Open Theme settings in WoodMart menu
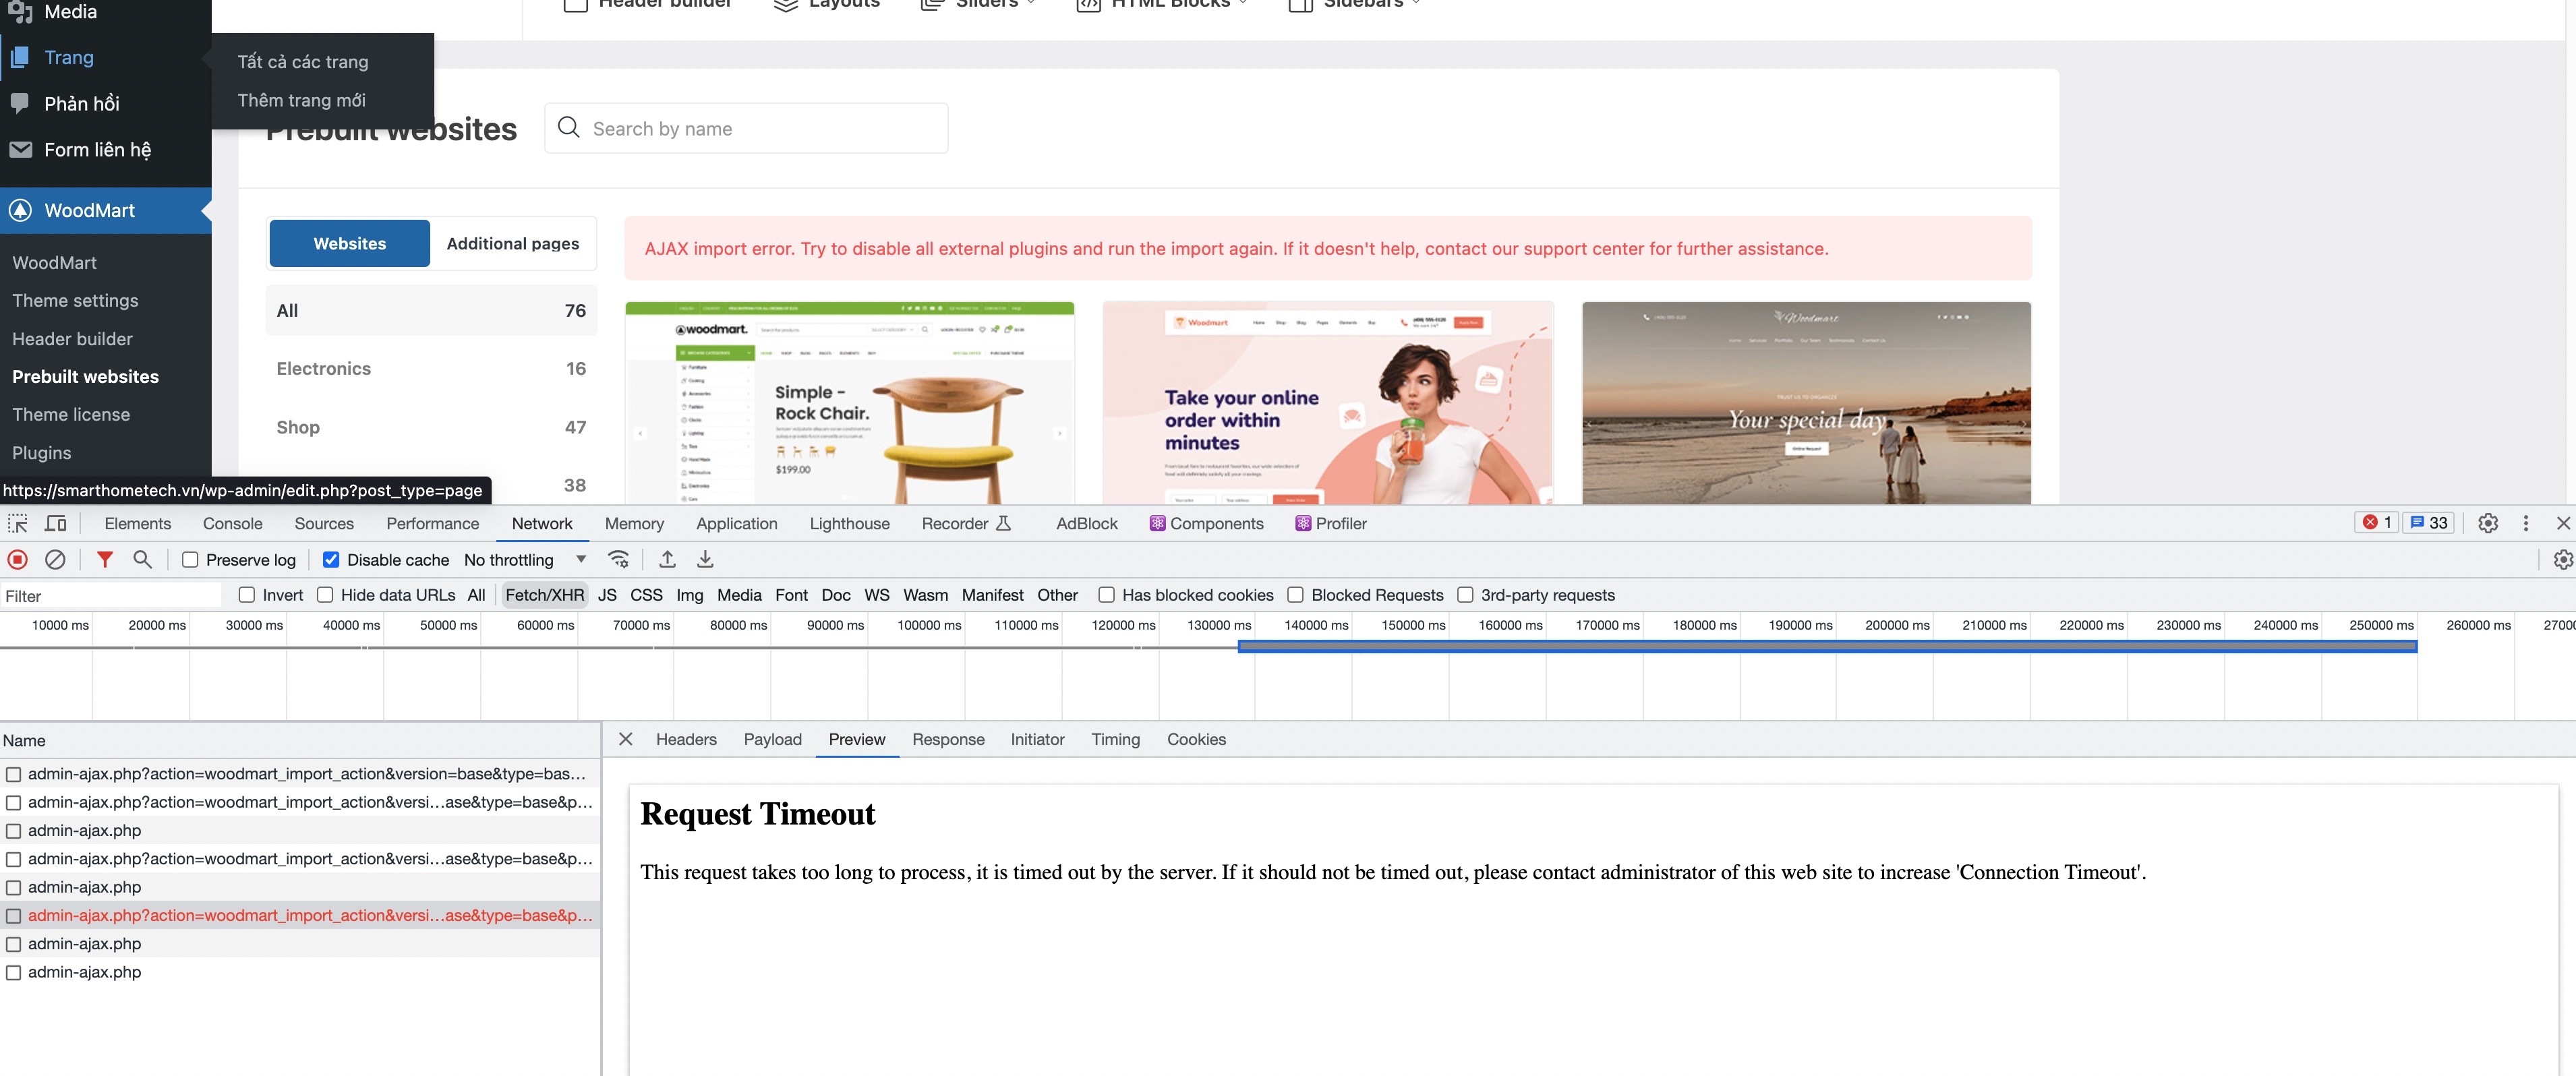The width and height of the screenshot is (2576, 1076). tap(75, 300)
